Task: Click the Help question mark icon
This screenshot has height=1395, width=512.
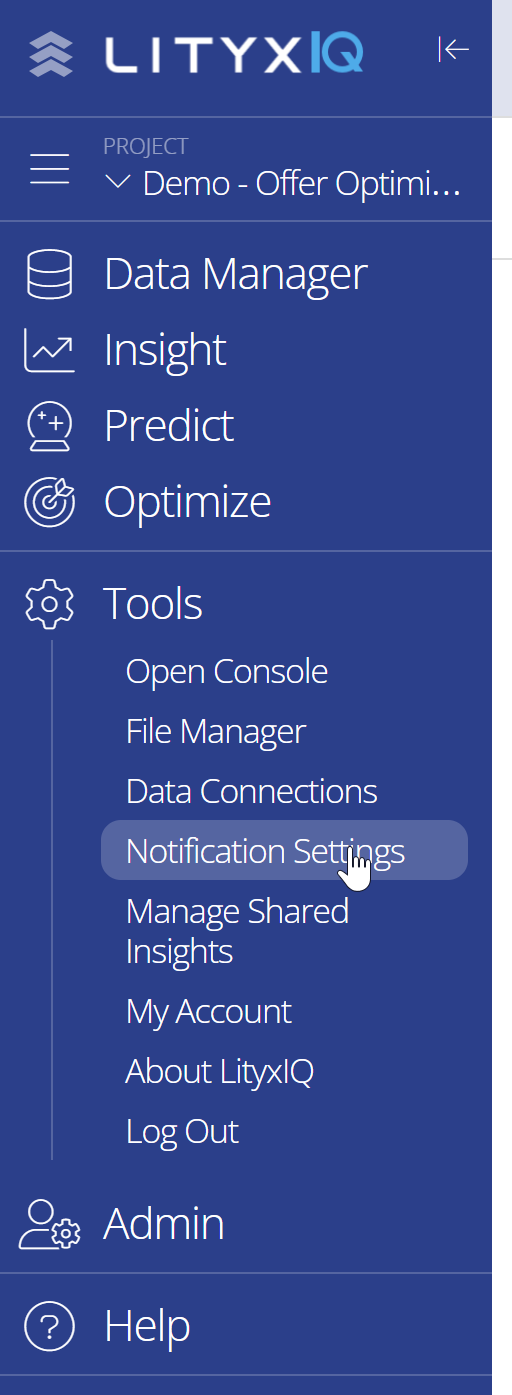Action: tap(49, 1327)
